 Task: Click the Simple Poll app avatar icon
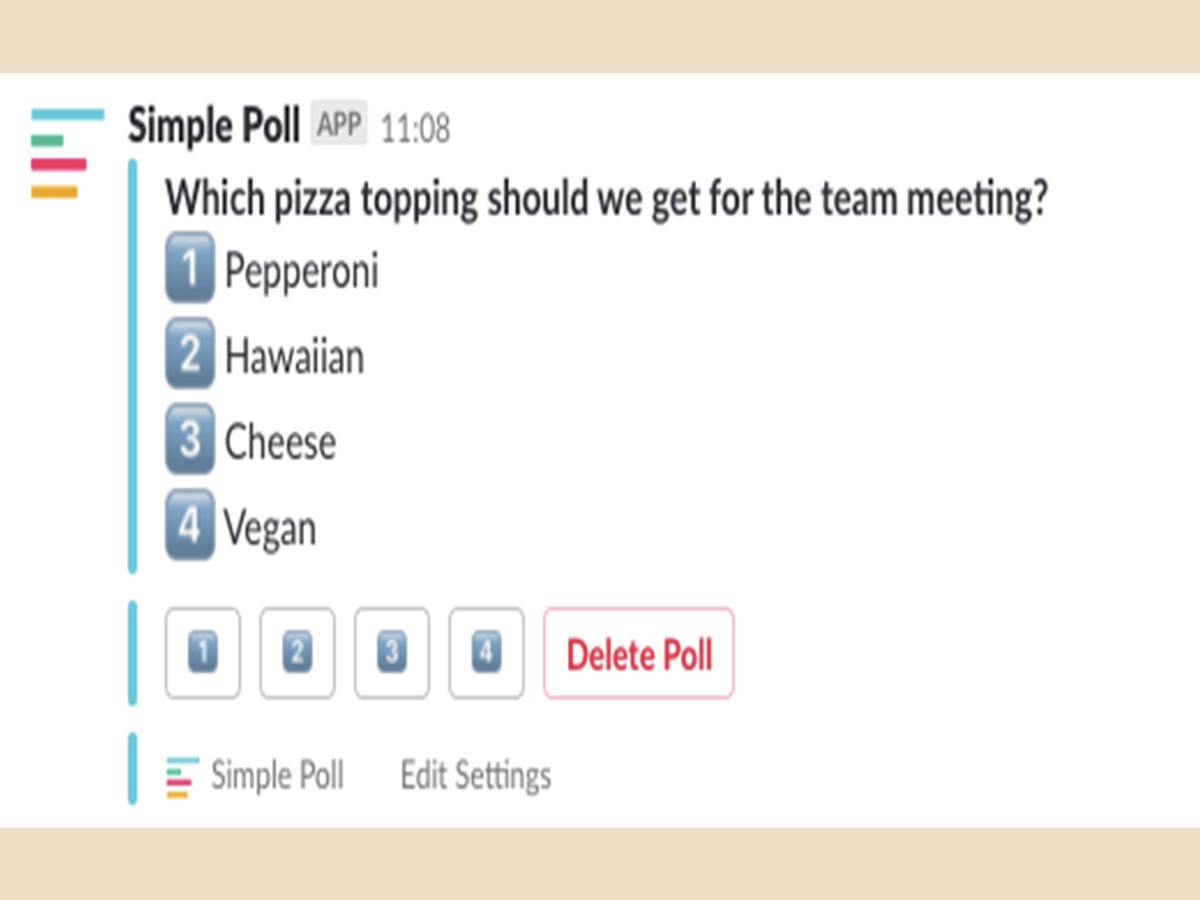(67, 153)
